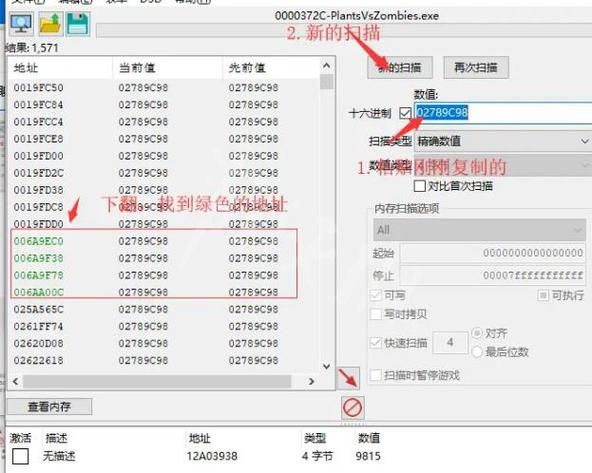592x473 pixels.
Task: Click the 新的扫描 new scan button
Action: click(400, 68)
